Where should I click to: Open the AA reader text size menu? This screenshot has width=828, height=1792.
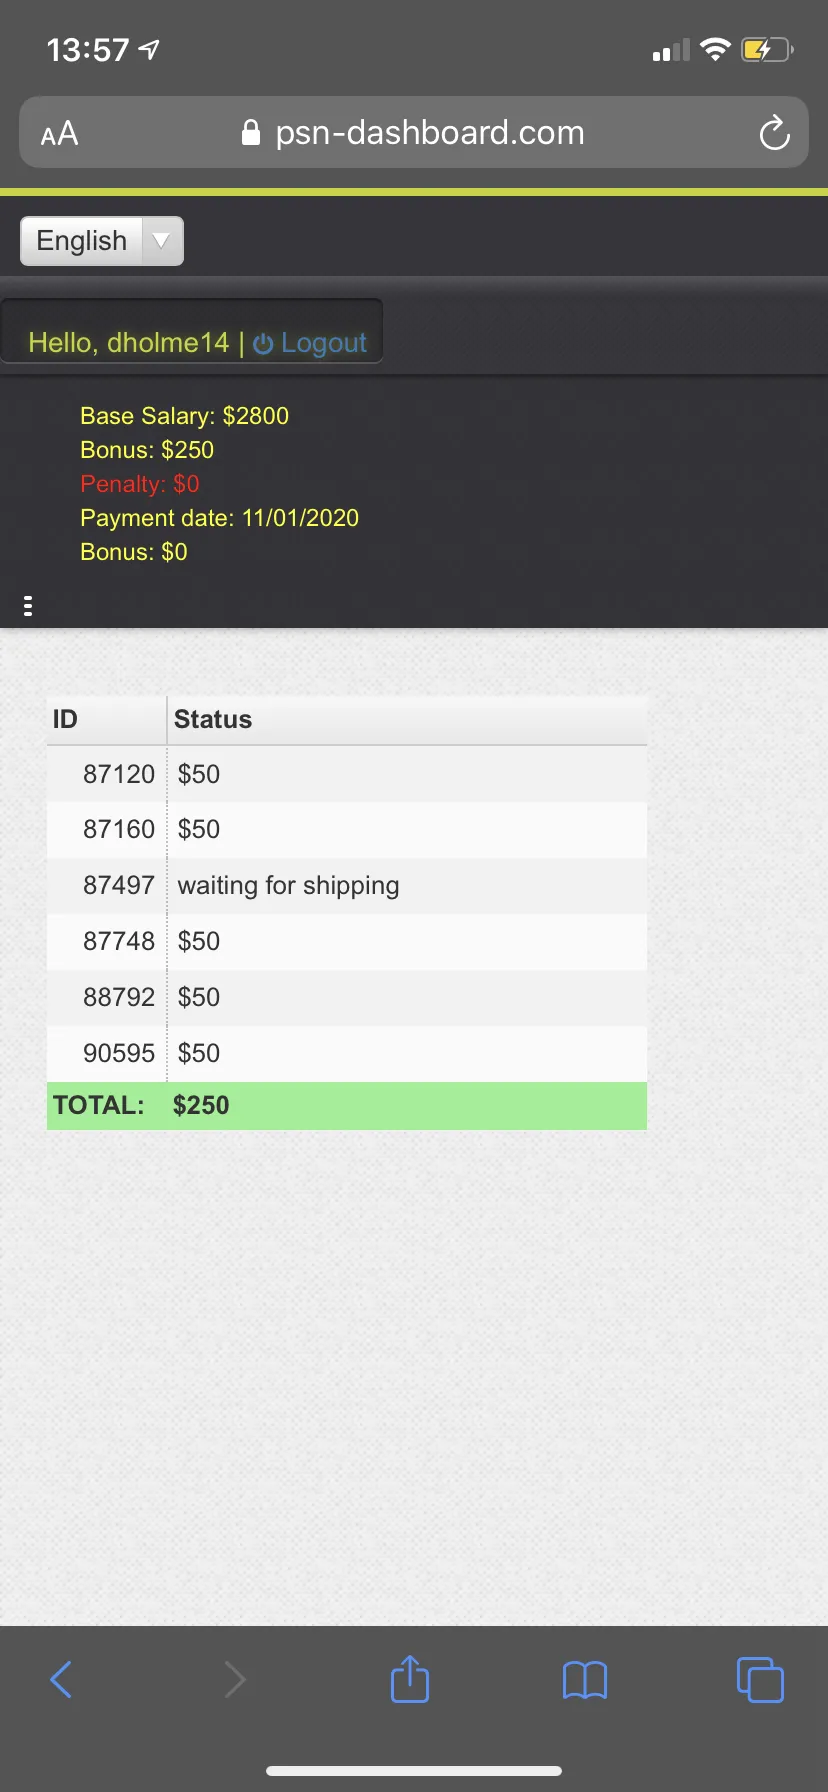click(x=59, y=133)
